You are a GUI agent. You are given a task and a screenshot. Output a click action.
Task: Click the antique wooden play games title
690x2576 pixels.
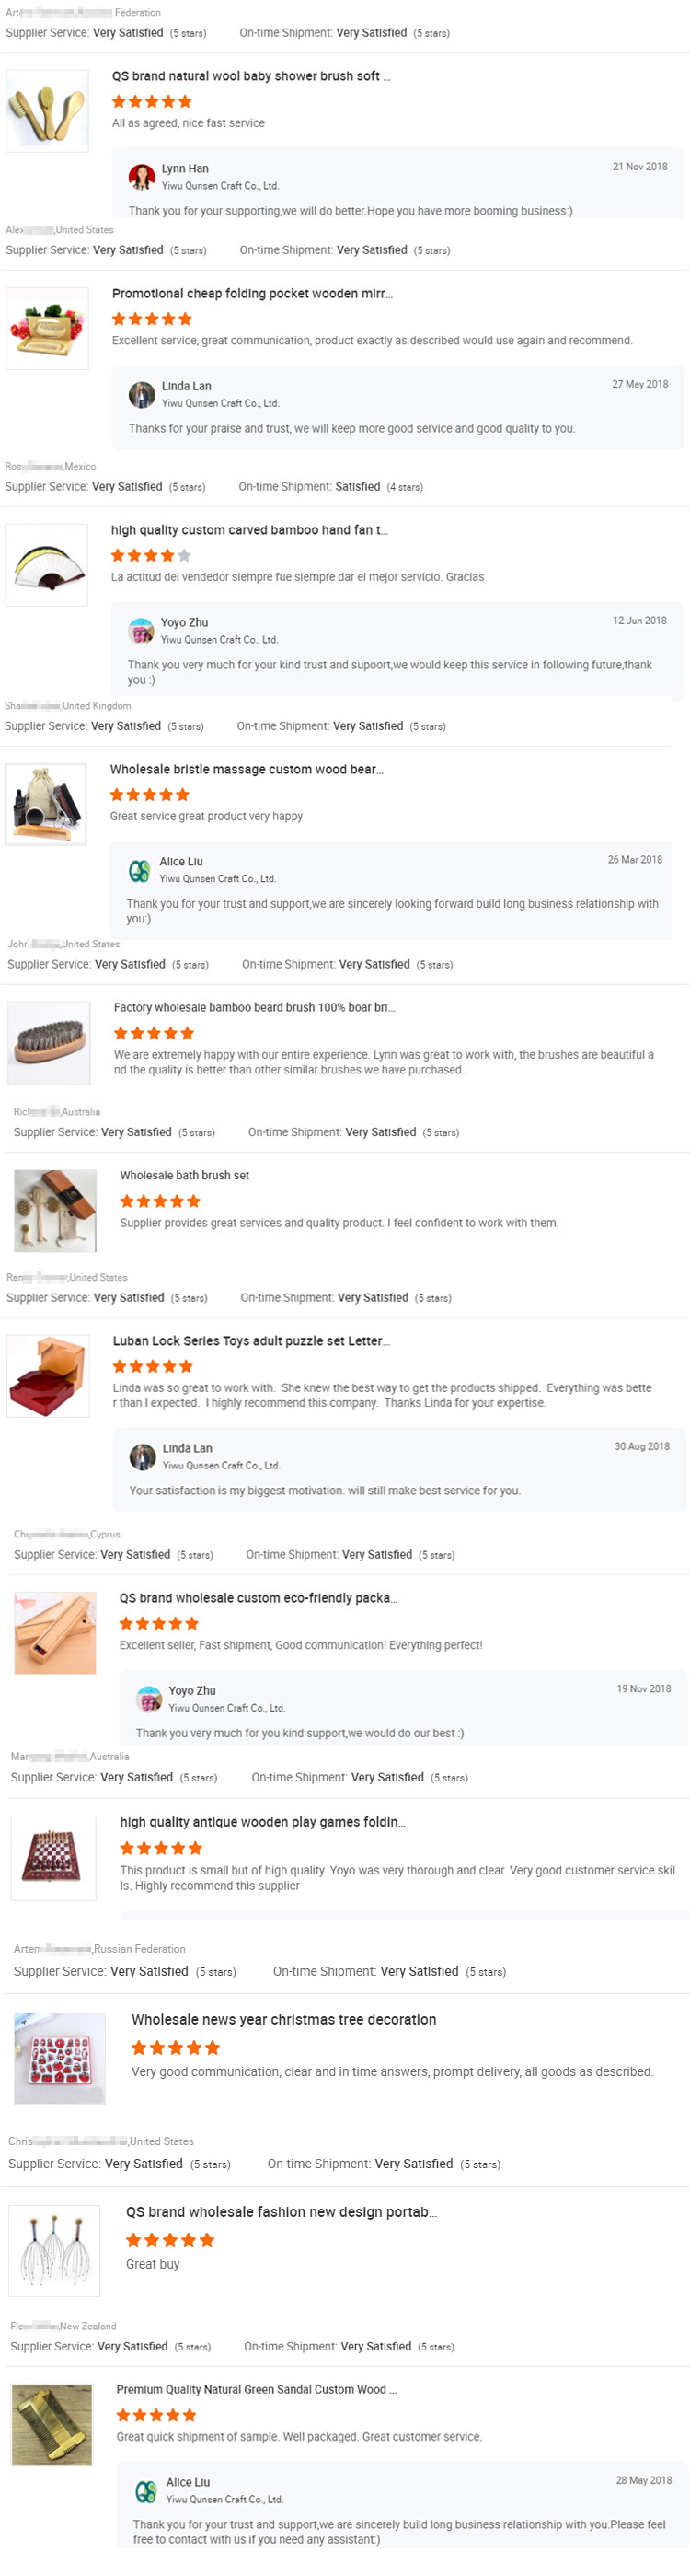(260, 1822)
